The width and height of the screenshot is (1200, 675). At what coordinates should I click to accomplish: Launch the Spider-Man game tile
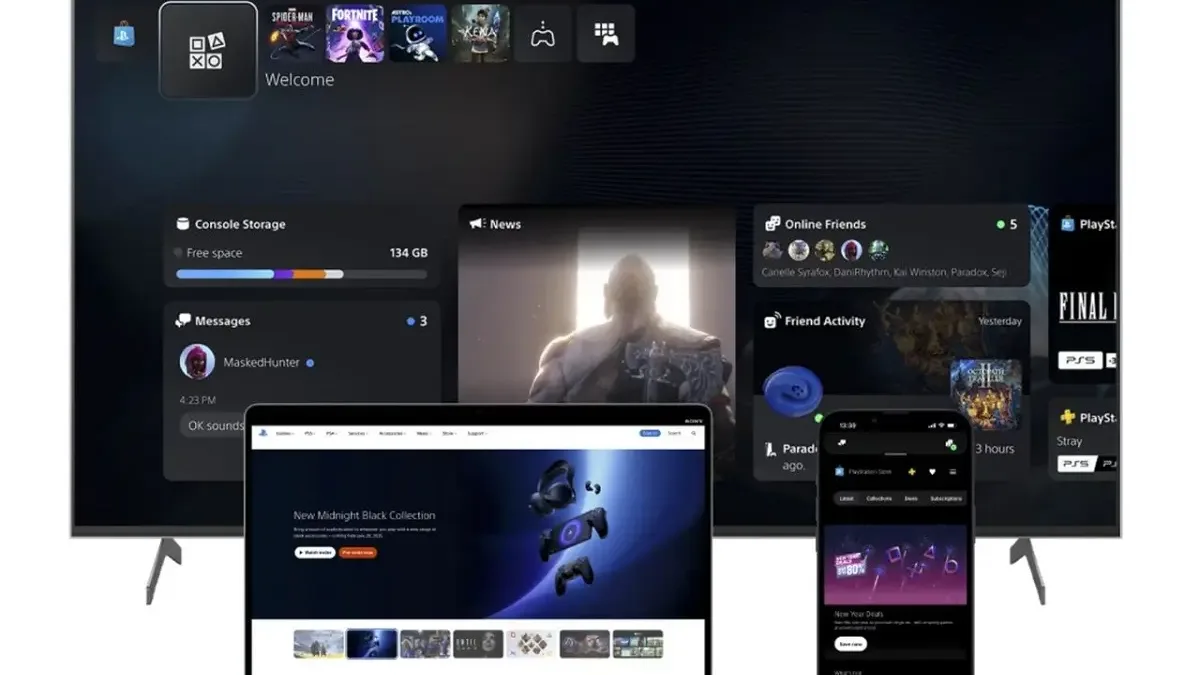pos(292,33)
